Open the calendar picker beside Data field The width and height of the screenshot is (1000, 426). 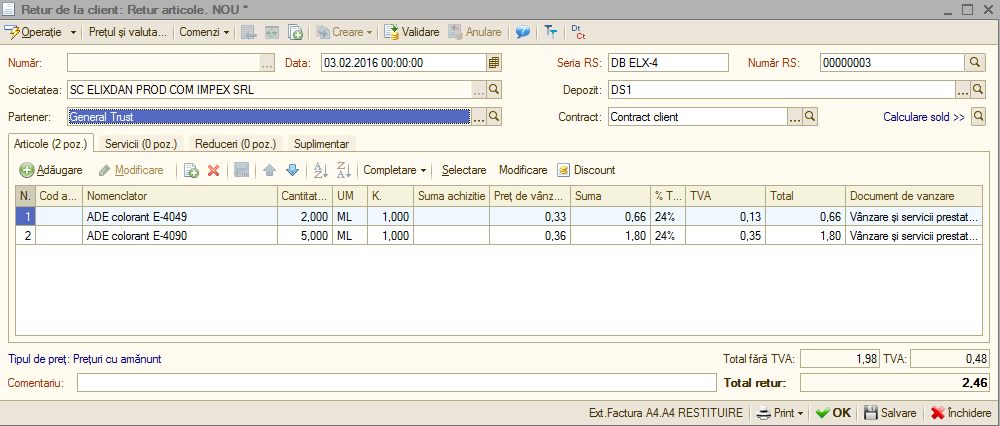[494, 62]
